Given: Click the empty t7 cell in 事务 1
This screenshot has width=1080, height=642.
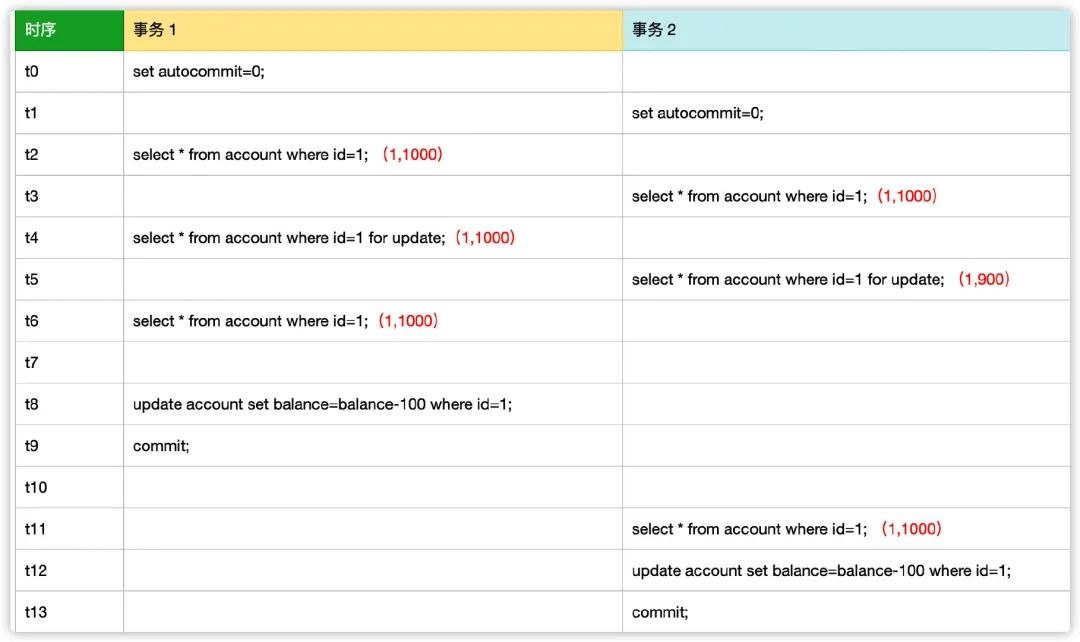Looking at the screenshot, I should pos(373,362).
